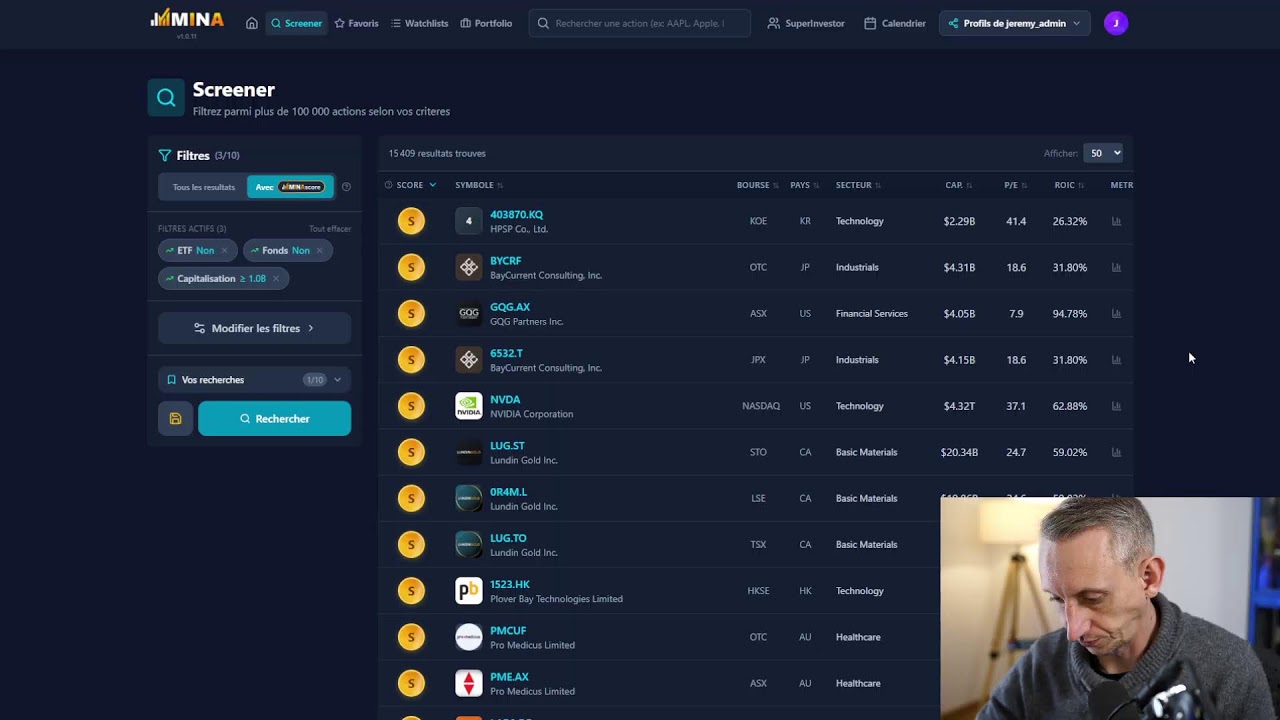Open the Favoris tab

[356, 23]
